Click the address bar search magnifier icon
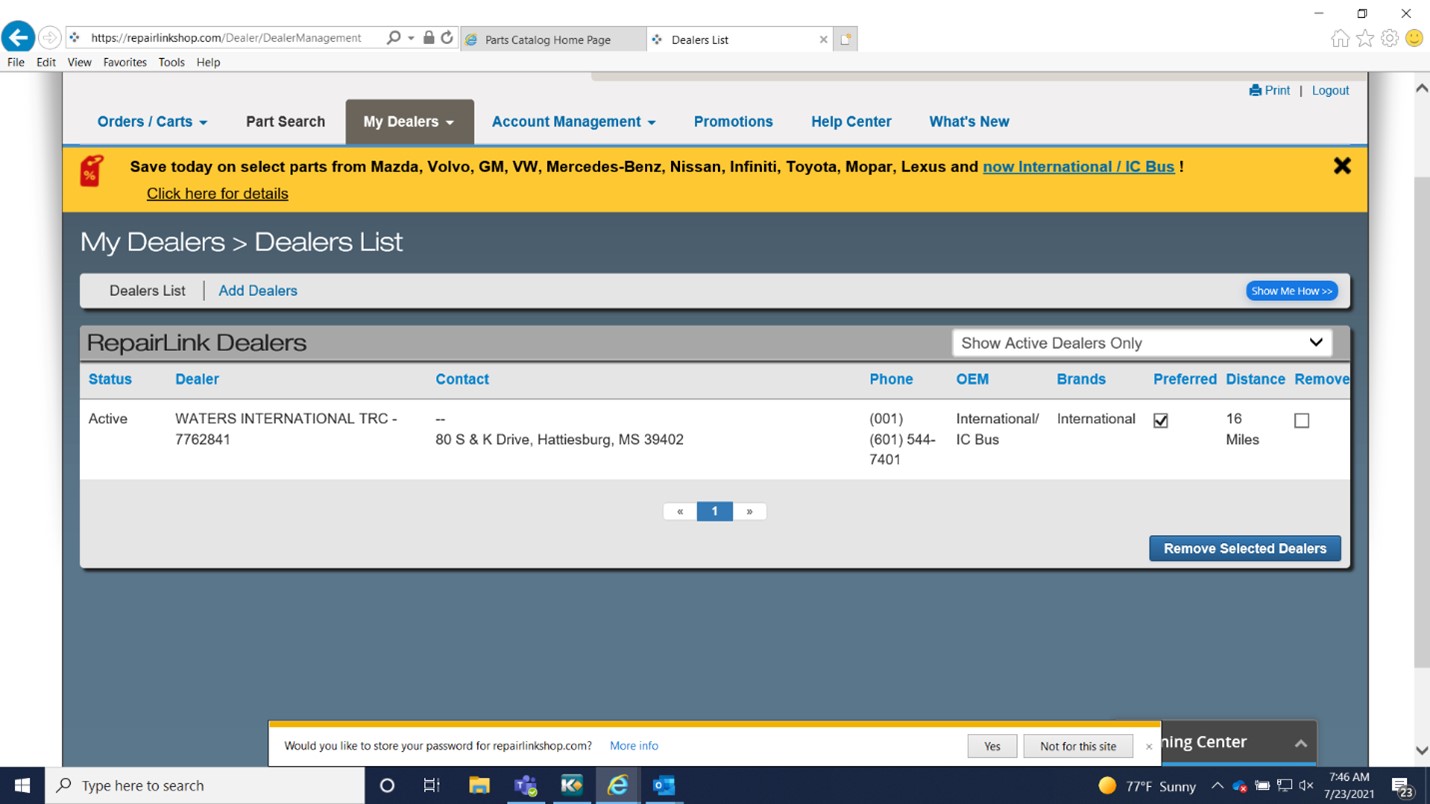The height and width of the screenshot is (804, 1430). click(394, 38)
